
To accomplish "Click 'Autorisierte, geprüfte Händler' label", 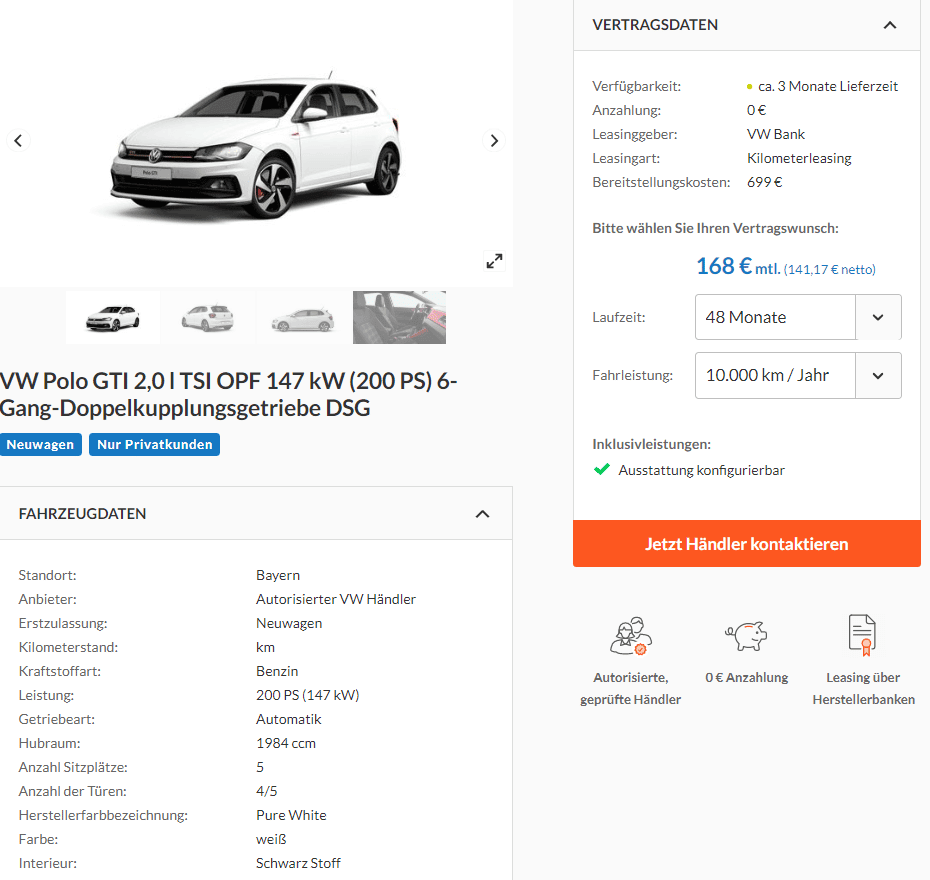I will tap(630, 688).
